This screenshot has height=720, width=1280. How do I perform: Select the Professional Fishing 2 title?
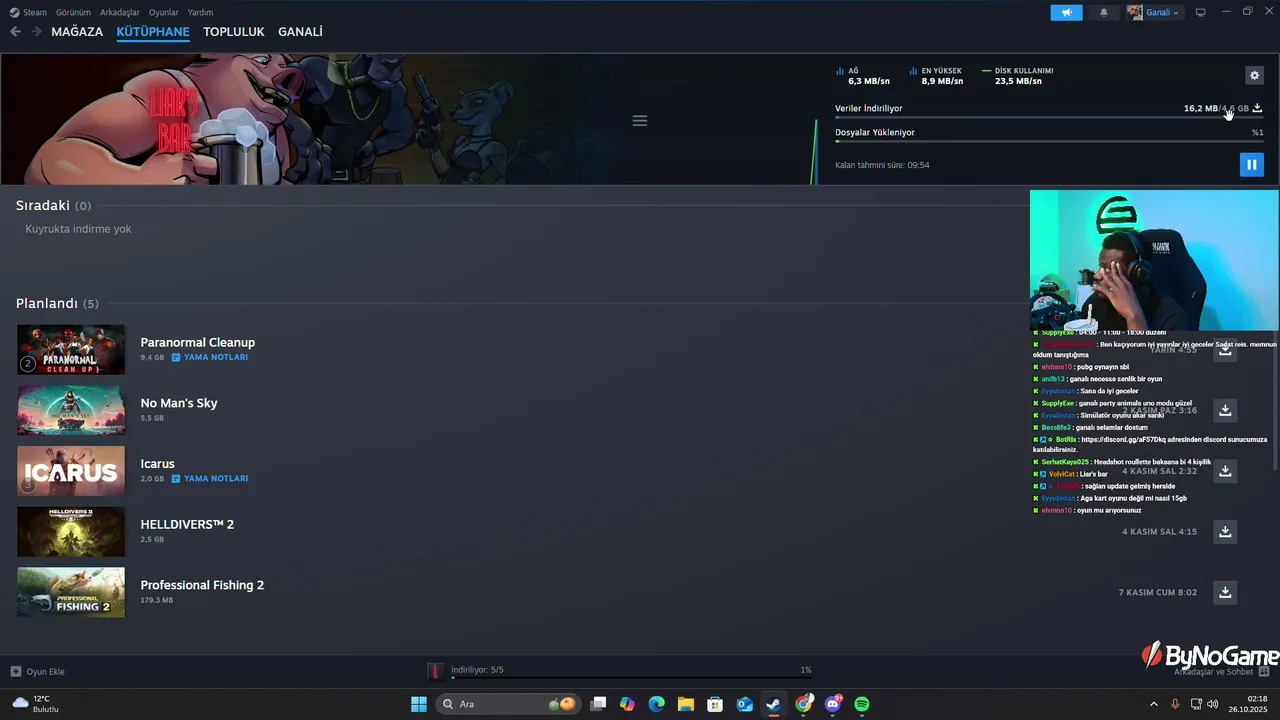[202, 585]
